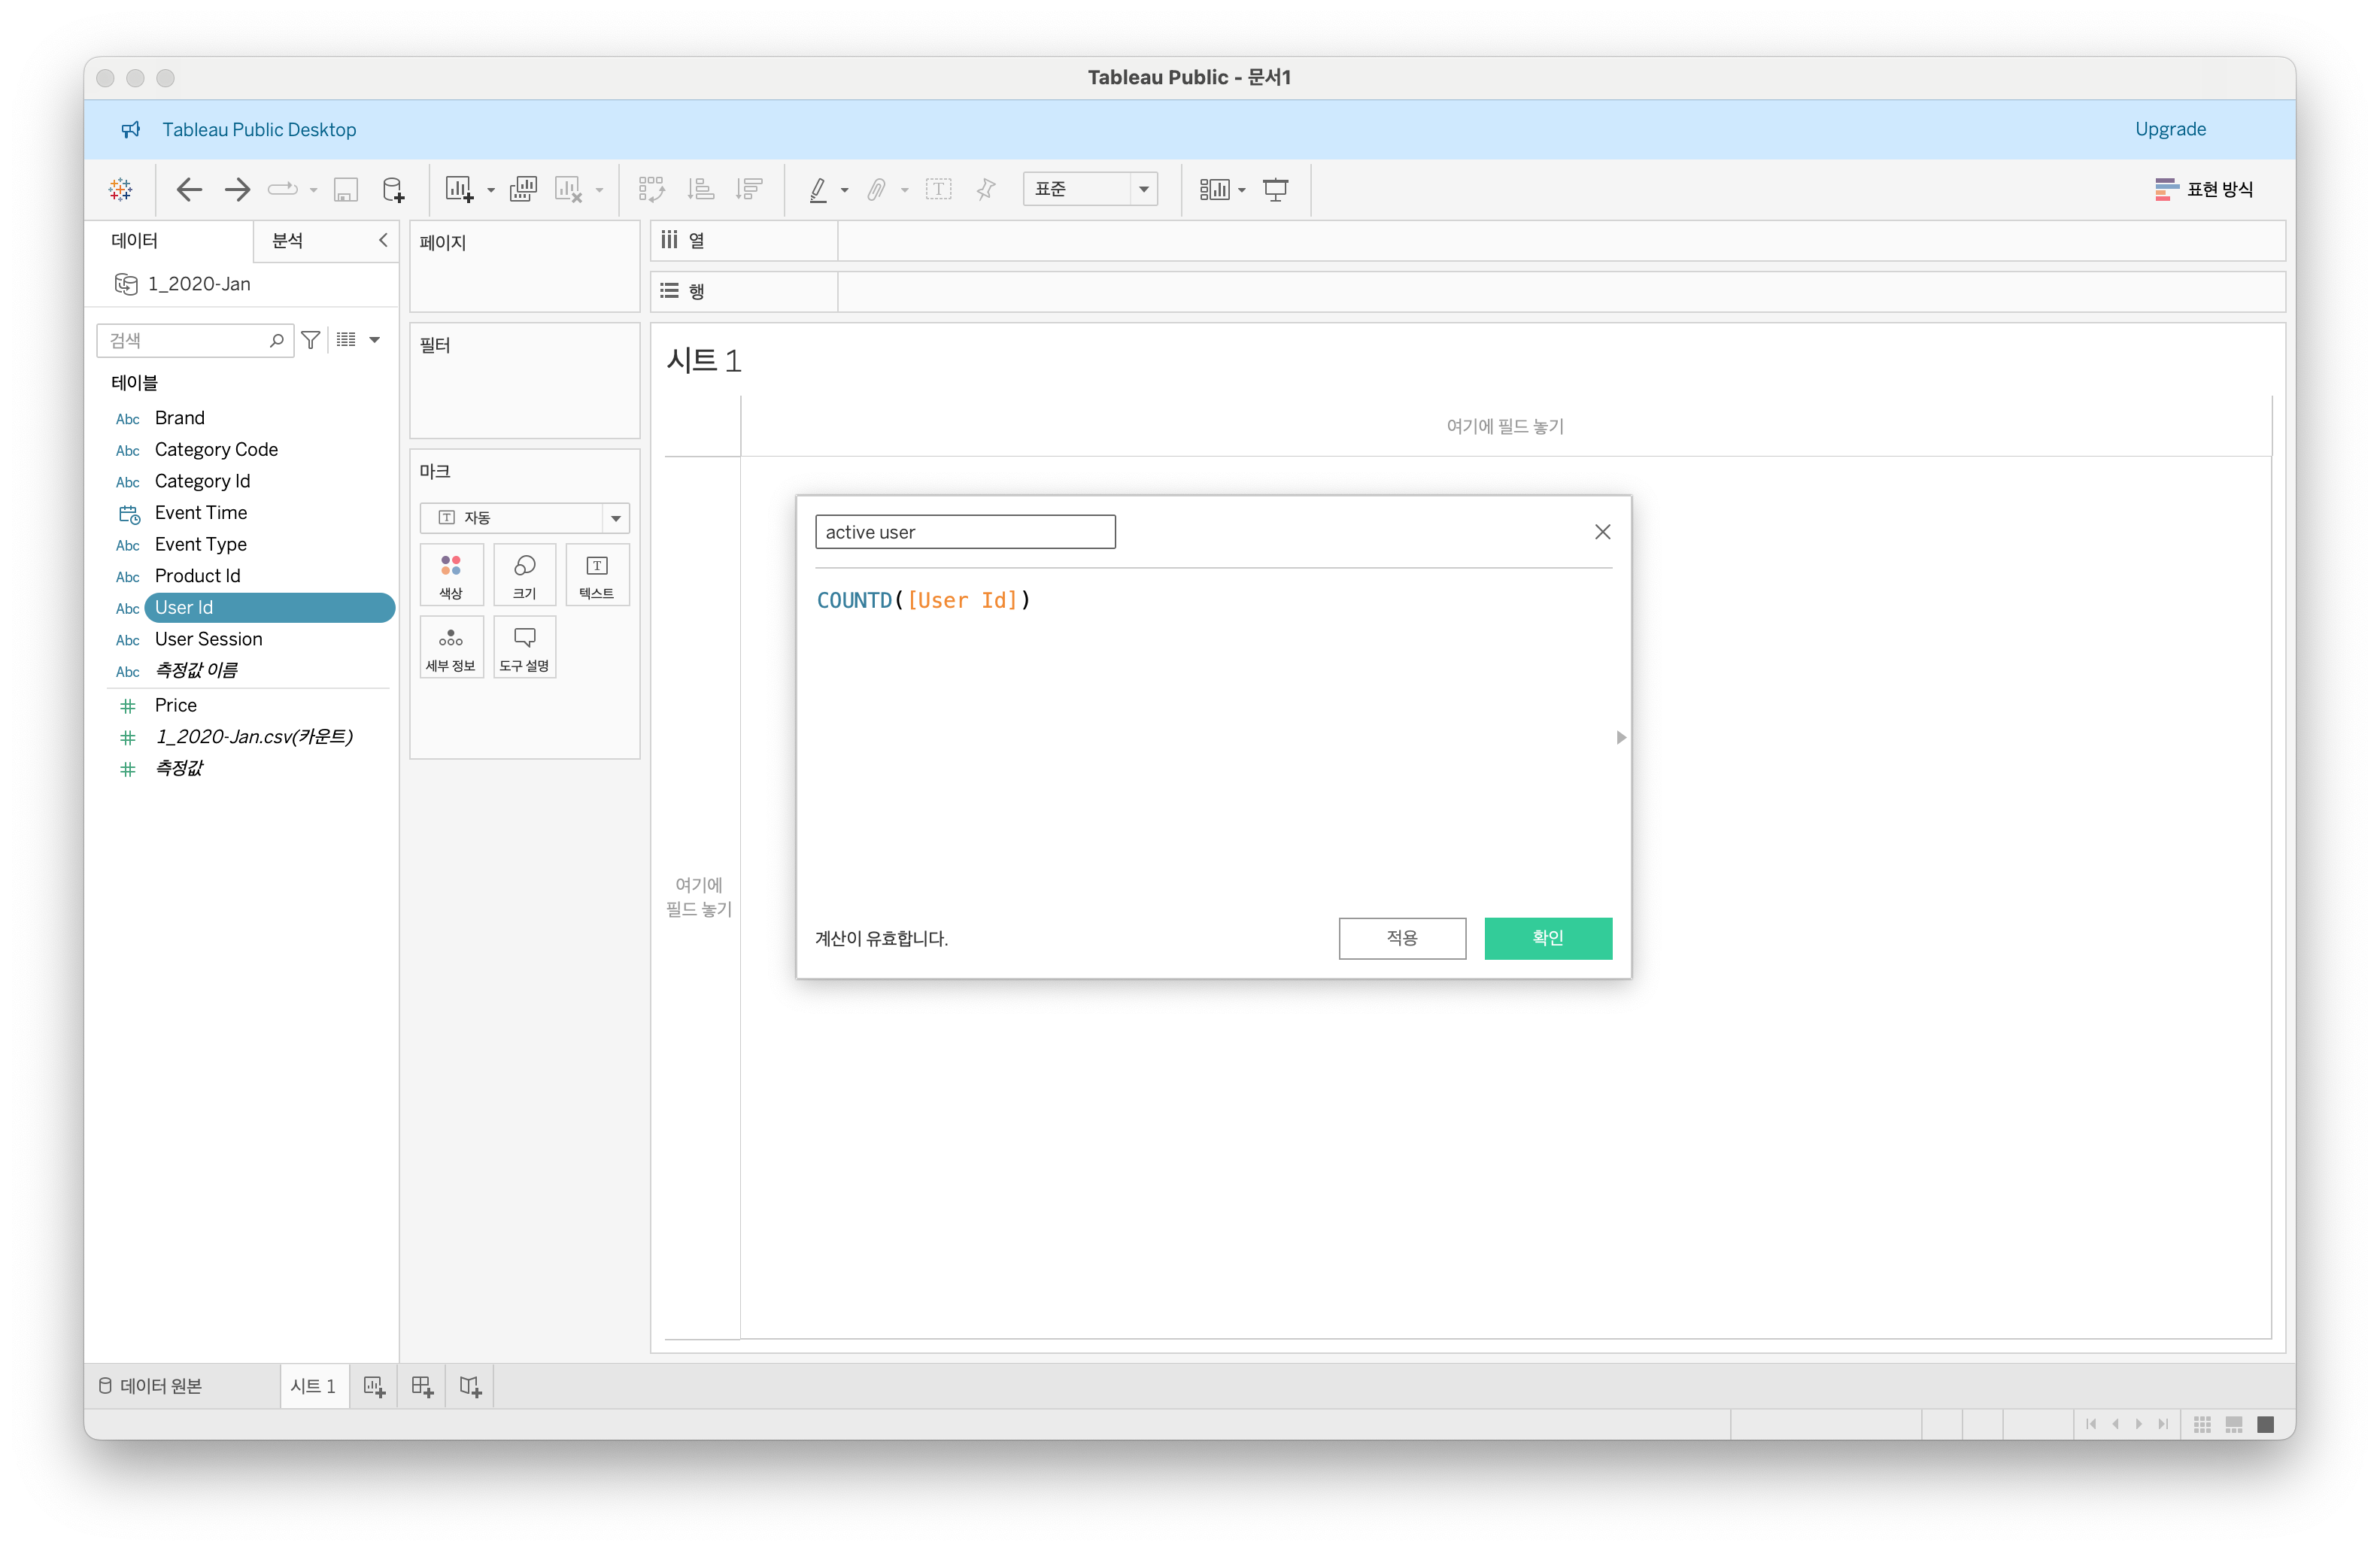Click the duplicate sheet toolbar icon

tap(523, 189)
